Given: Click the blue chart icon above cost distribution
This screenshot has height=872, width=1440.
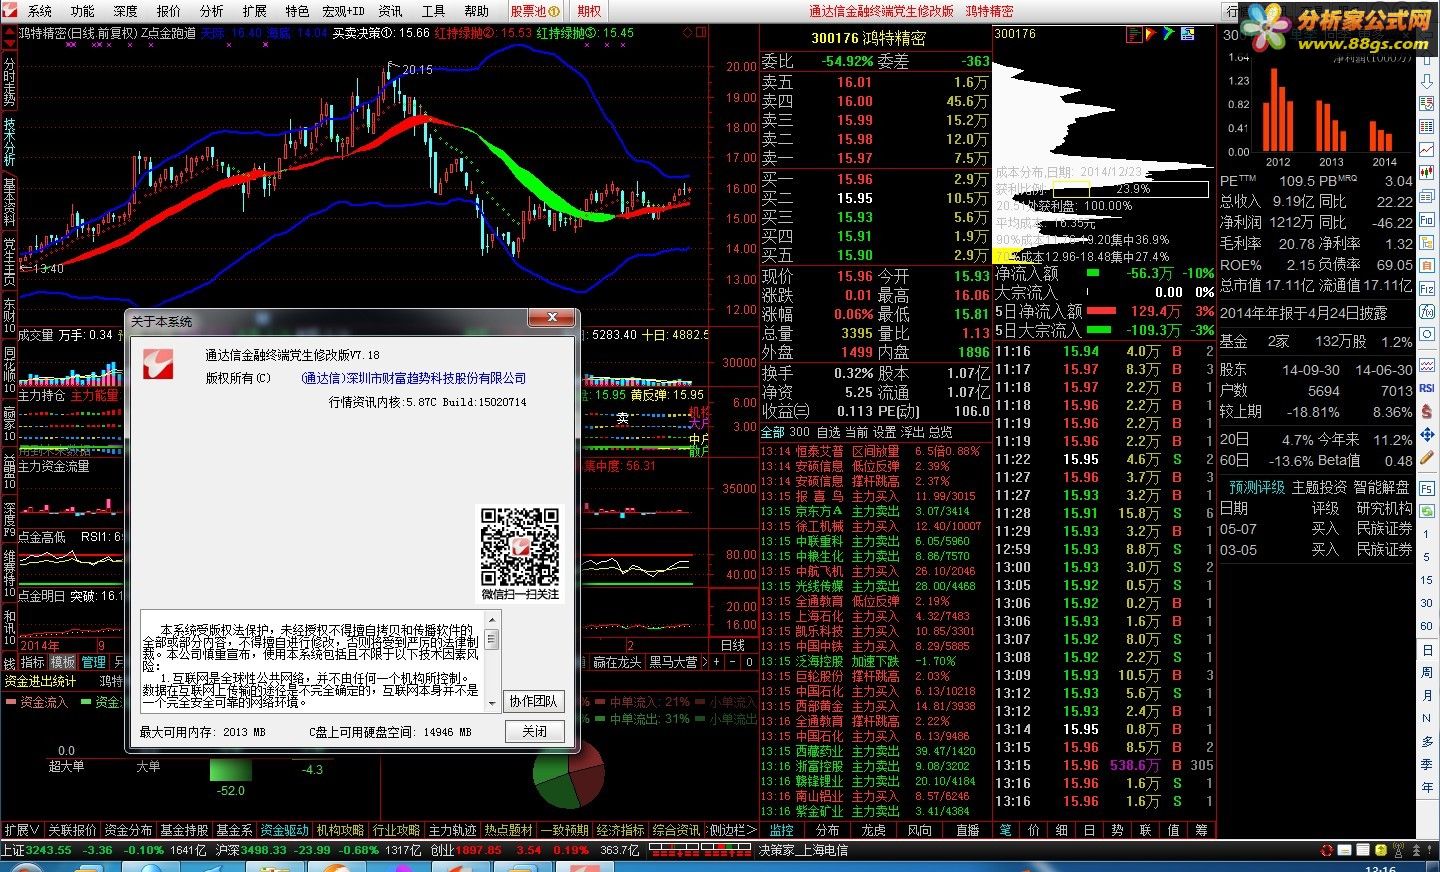Looking at the screenshot, I should [1187, 34].
